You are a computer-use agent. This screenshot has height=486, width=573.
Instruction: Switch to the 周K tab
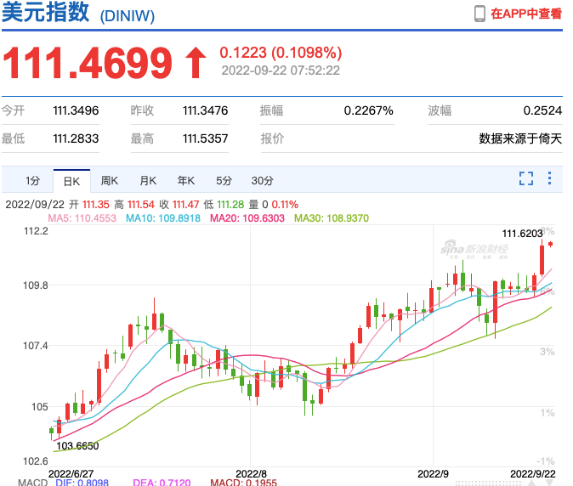tap(110, 181)
